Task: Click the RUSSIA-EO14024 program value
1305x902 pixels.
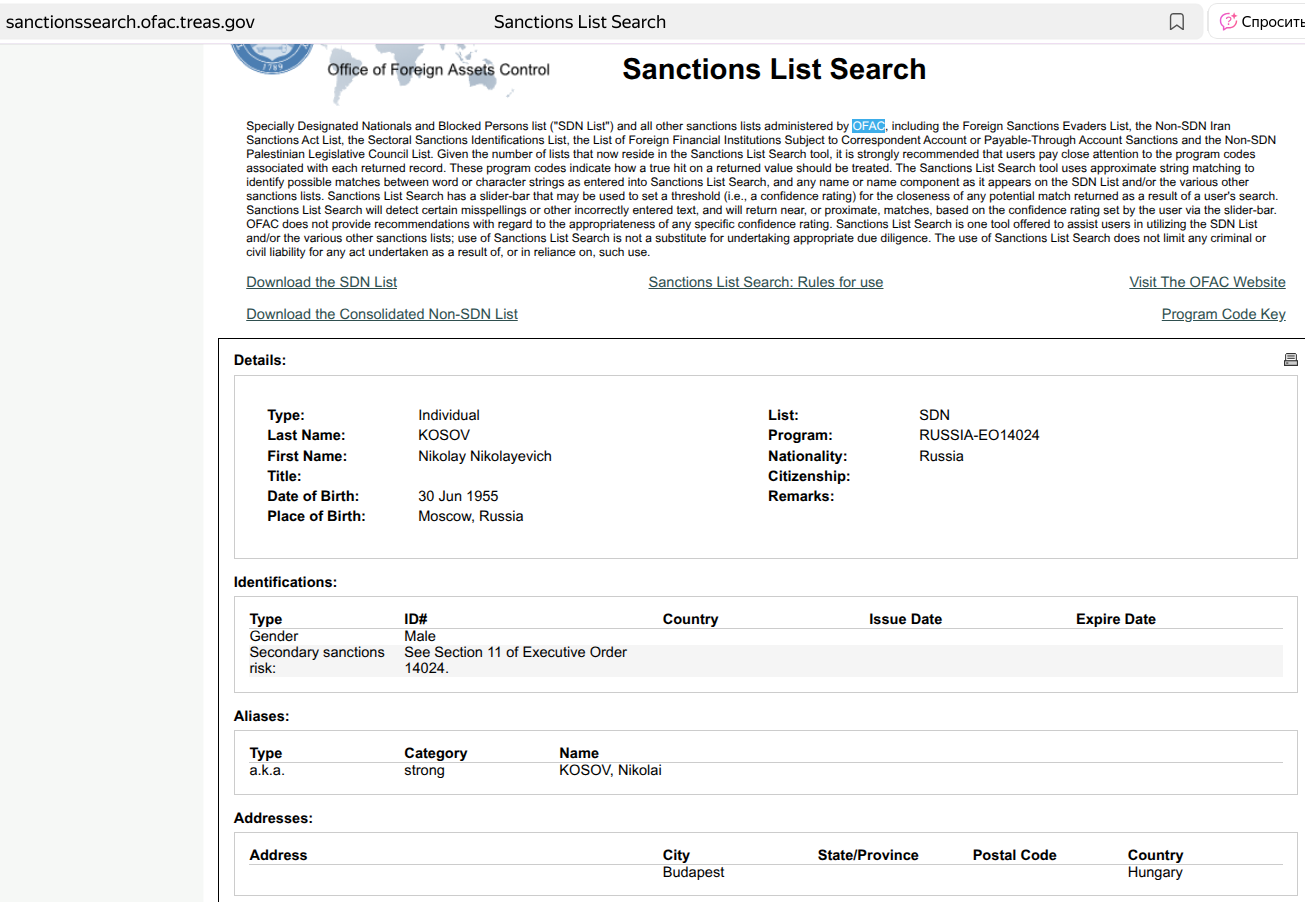Action: (x=979, y=435)
